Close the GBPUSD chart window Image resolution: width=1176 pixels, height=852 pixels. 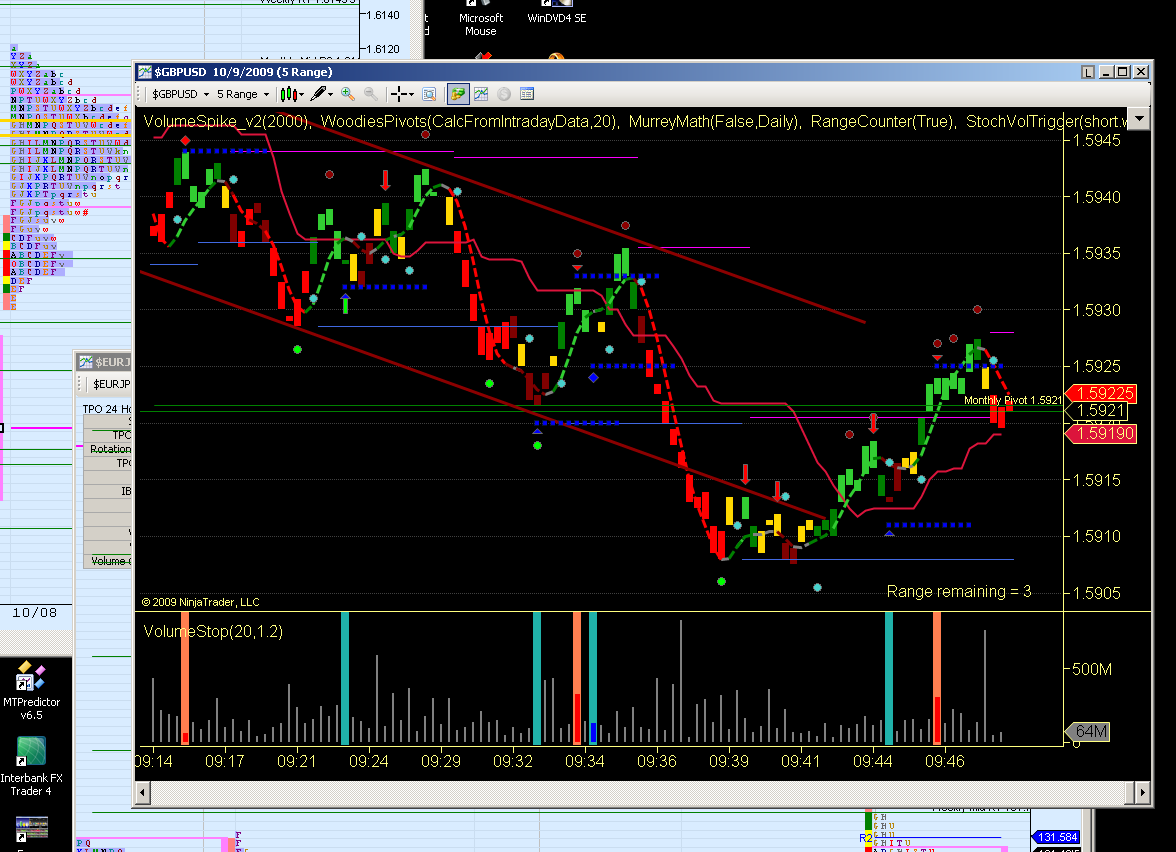click(x=1141, y=72)
